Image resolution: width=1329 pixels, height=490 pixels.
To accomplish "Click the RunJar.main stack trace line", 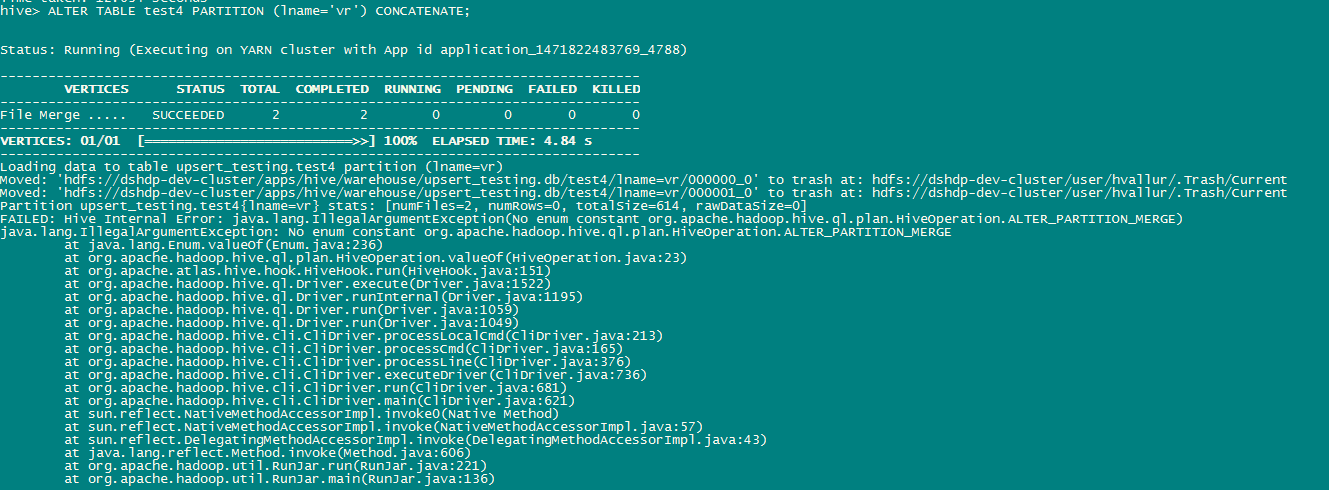I will [280, 478].
